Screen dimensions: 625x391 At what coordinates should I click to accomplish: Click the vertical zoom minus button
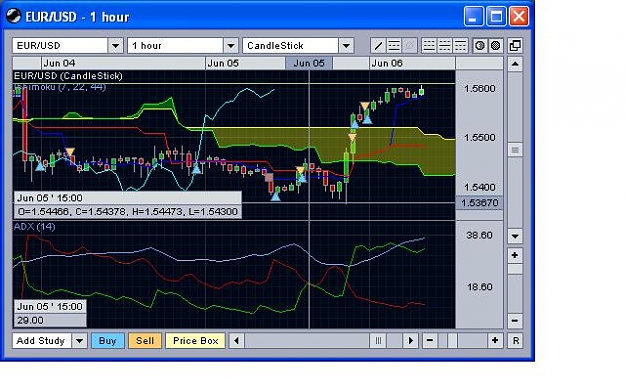pos(515,321)
